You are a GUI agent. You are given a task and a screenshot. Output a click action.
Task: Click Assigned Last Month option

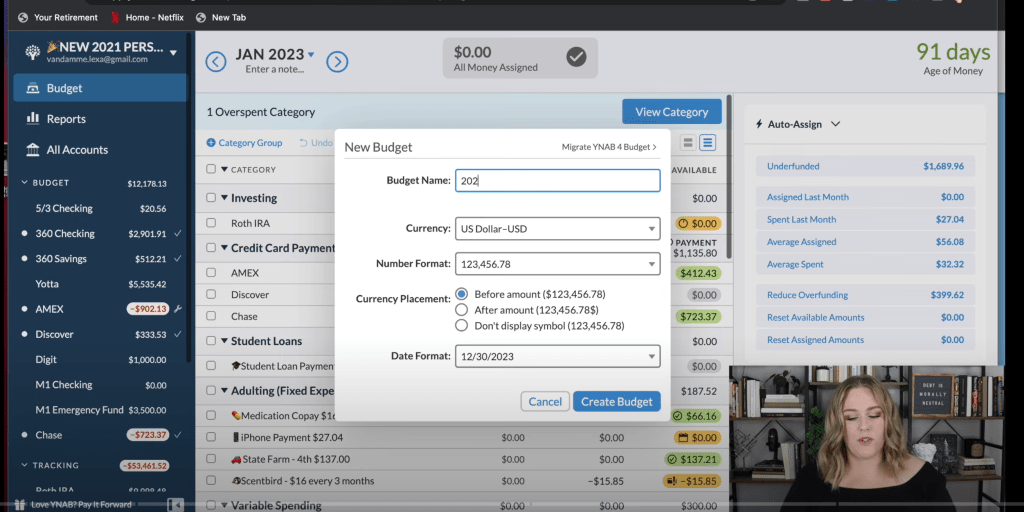click(x=865, y=197)
